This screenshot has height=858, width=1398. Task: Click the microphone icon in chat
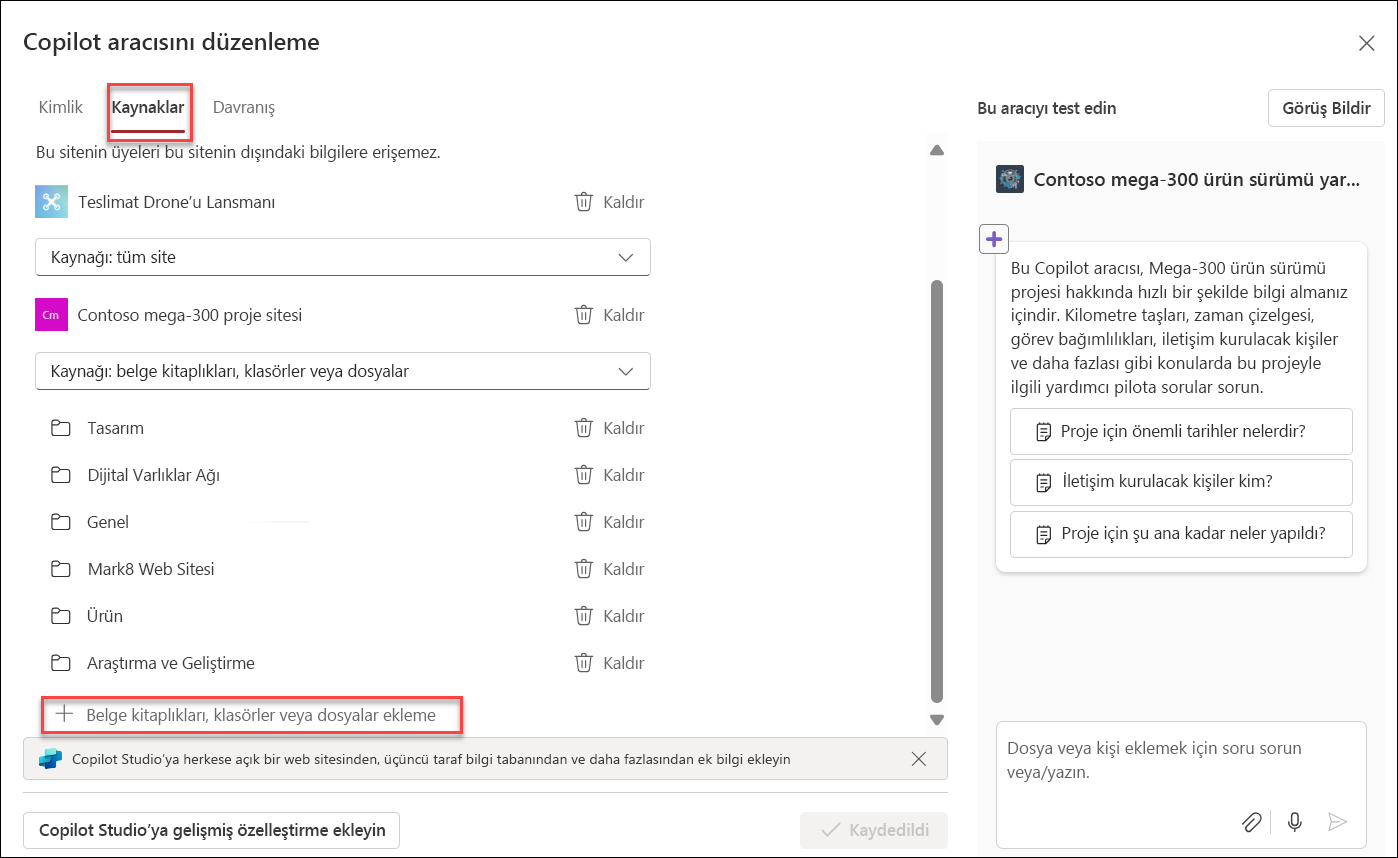pyautogui.click(x=1295, y=822)
